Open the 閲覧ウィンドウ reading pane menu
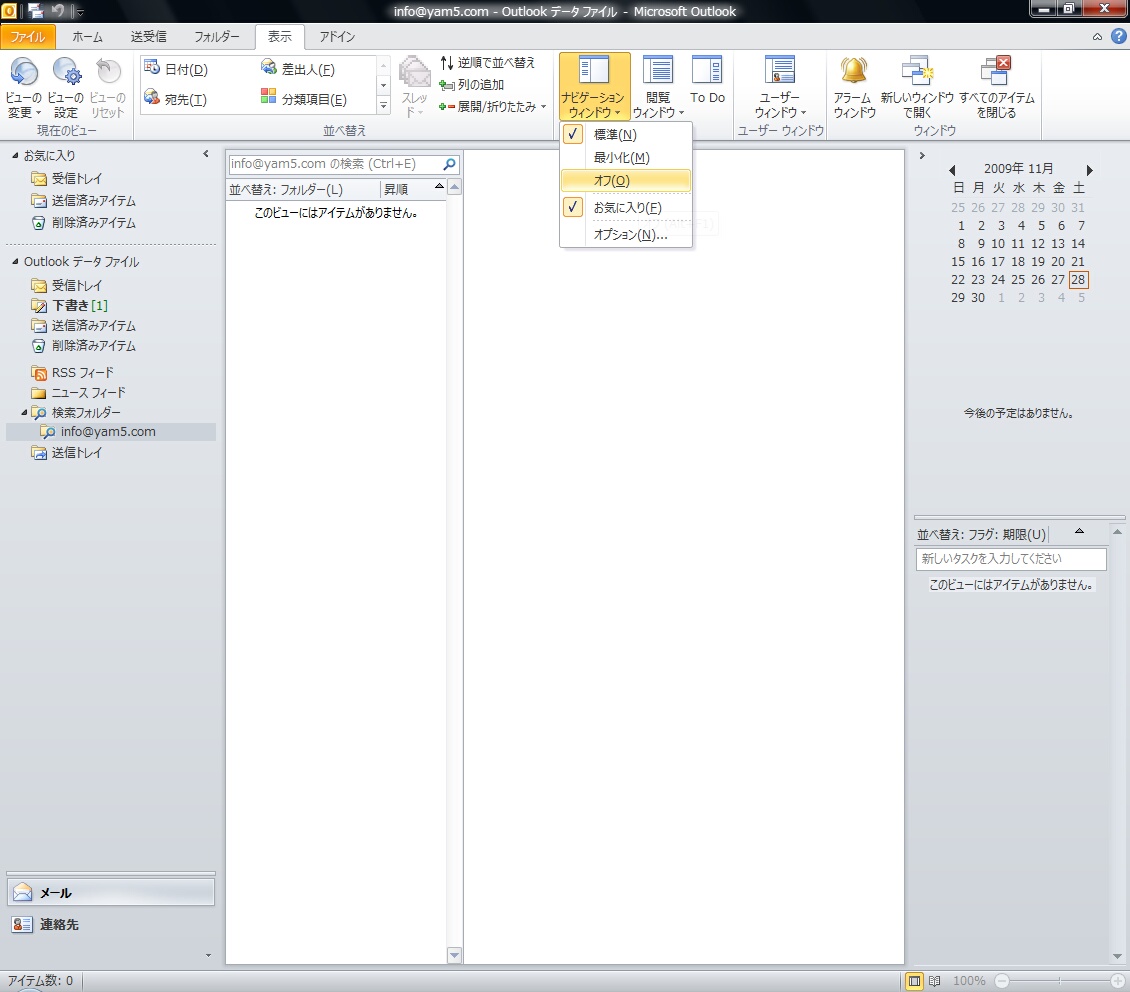 657,86
